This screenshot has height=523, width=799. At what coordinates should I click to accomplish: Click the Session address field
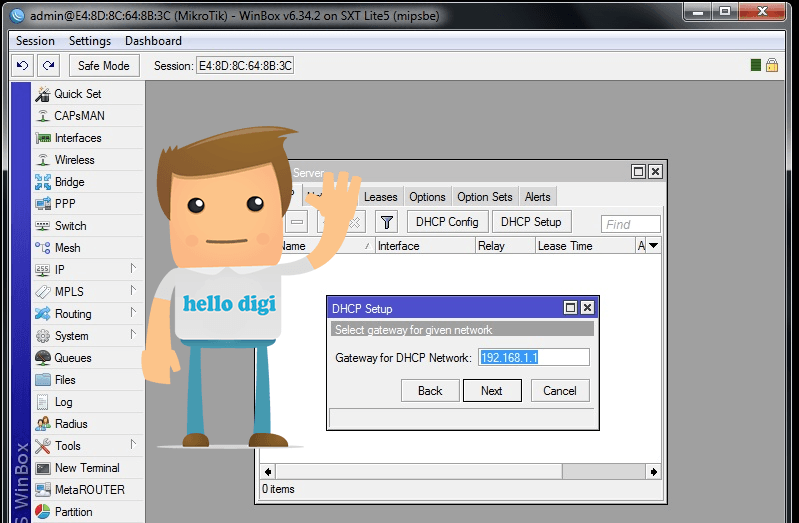click(x=245, y=66)
